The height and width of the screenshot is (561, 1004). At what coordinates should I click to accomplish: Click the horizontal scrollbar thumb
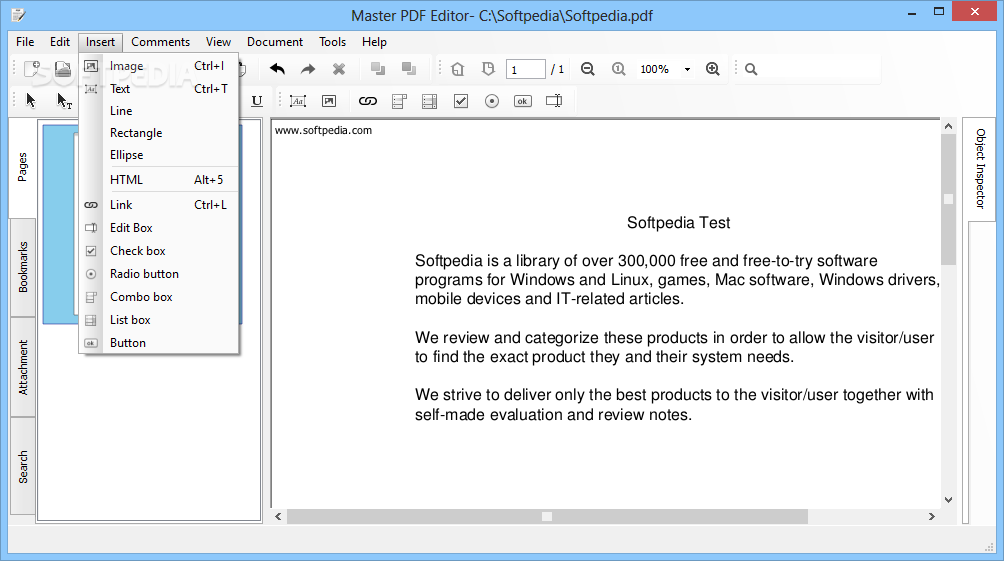point(547,516)
